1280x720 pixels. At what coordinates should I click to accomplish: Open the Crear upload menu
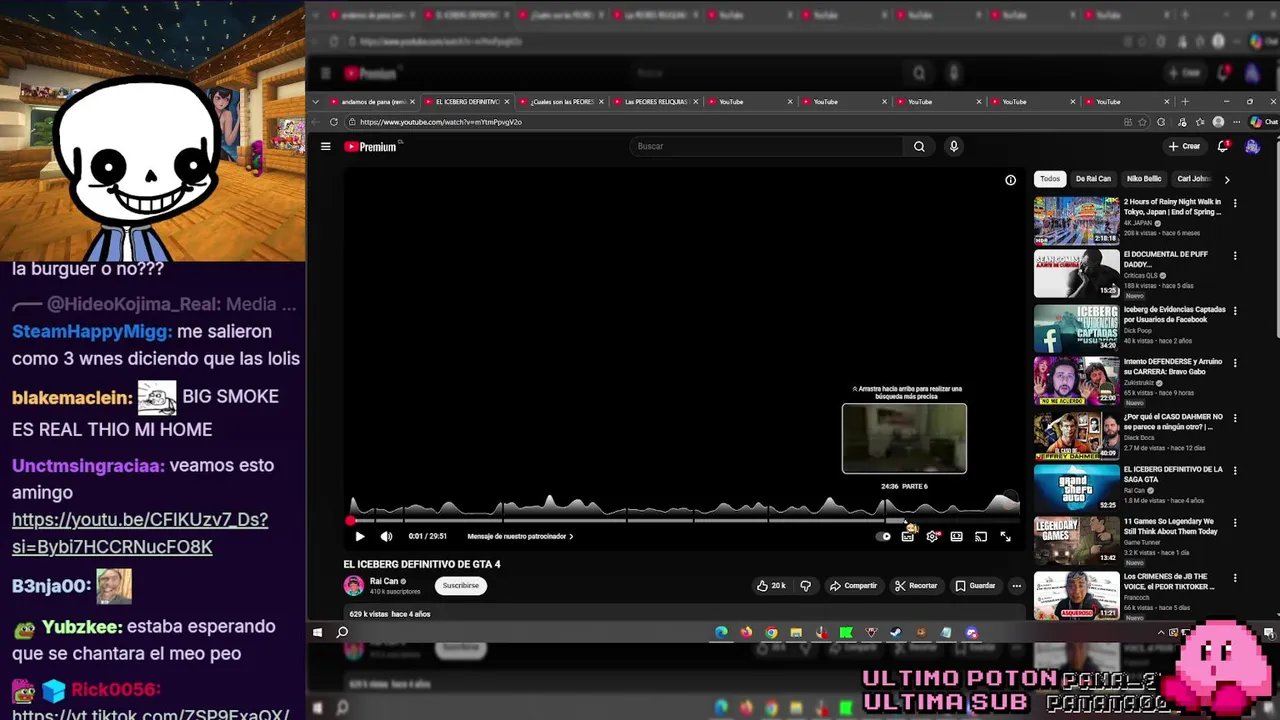pyautogui.click(x=1184, y=146)
